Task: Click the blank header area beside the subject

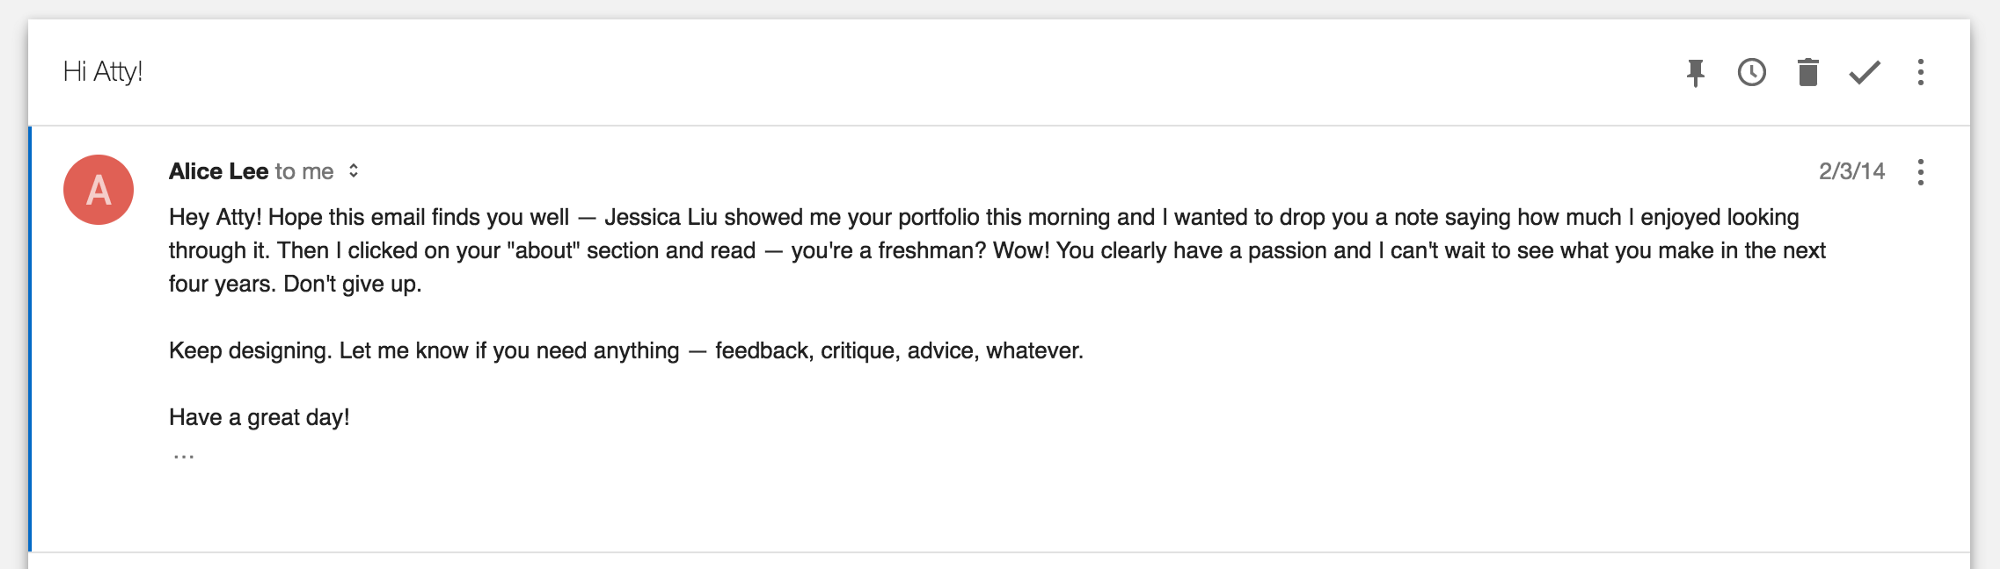Action: 900,72
